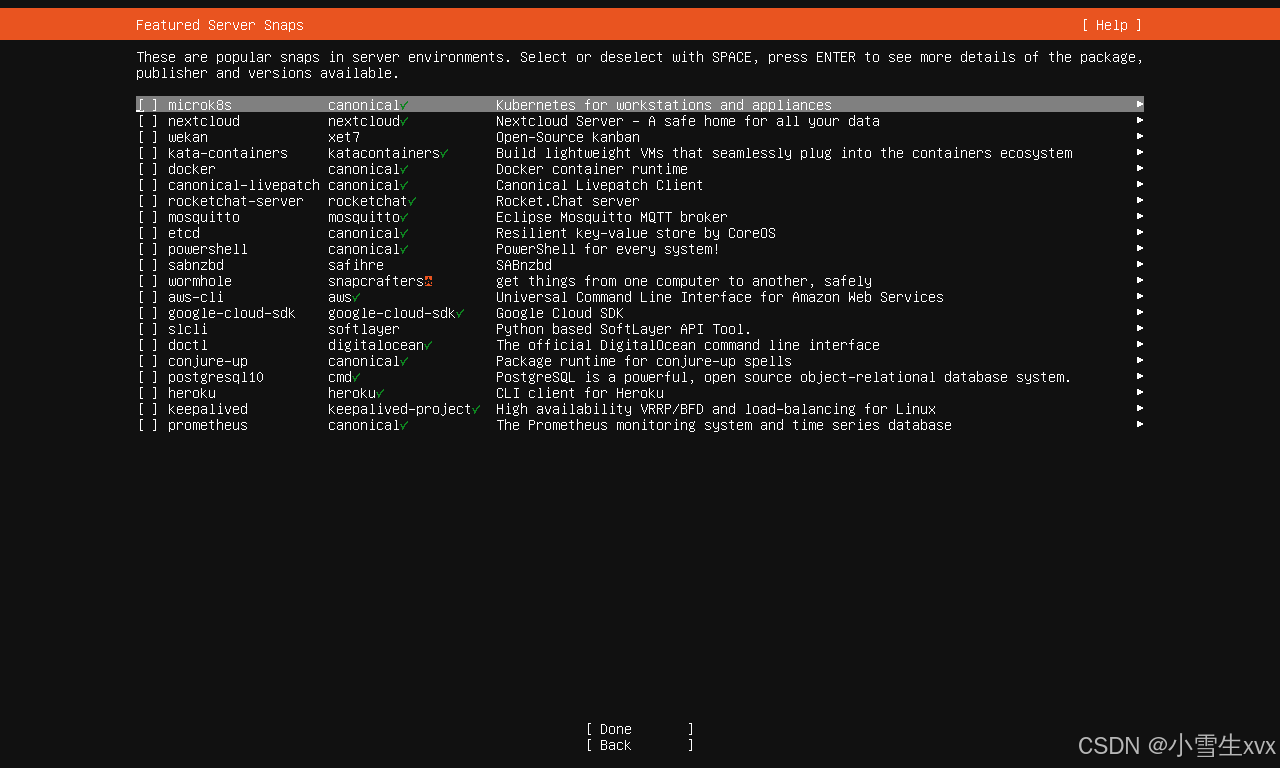Expand details arrow for microk8s row
Screen dimensions: 1280x768
[1140, 104]
